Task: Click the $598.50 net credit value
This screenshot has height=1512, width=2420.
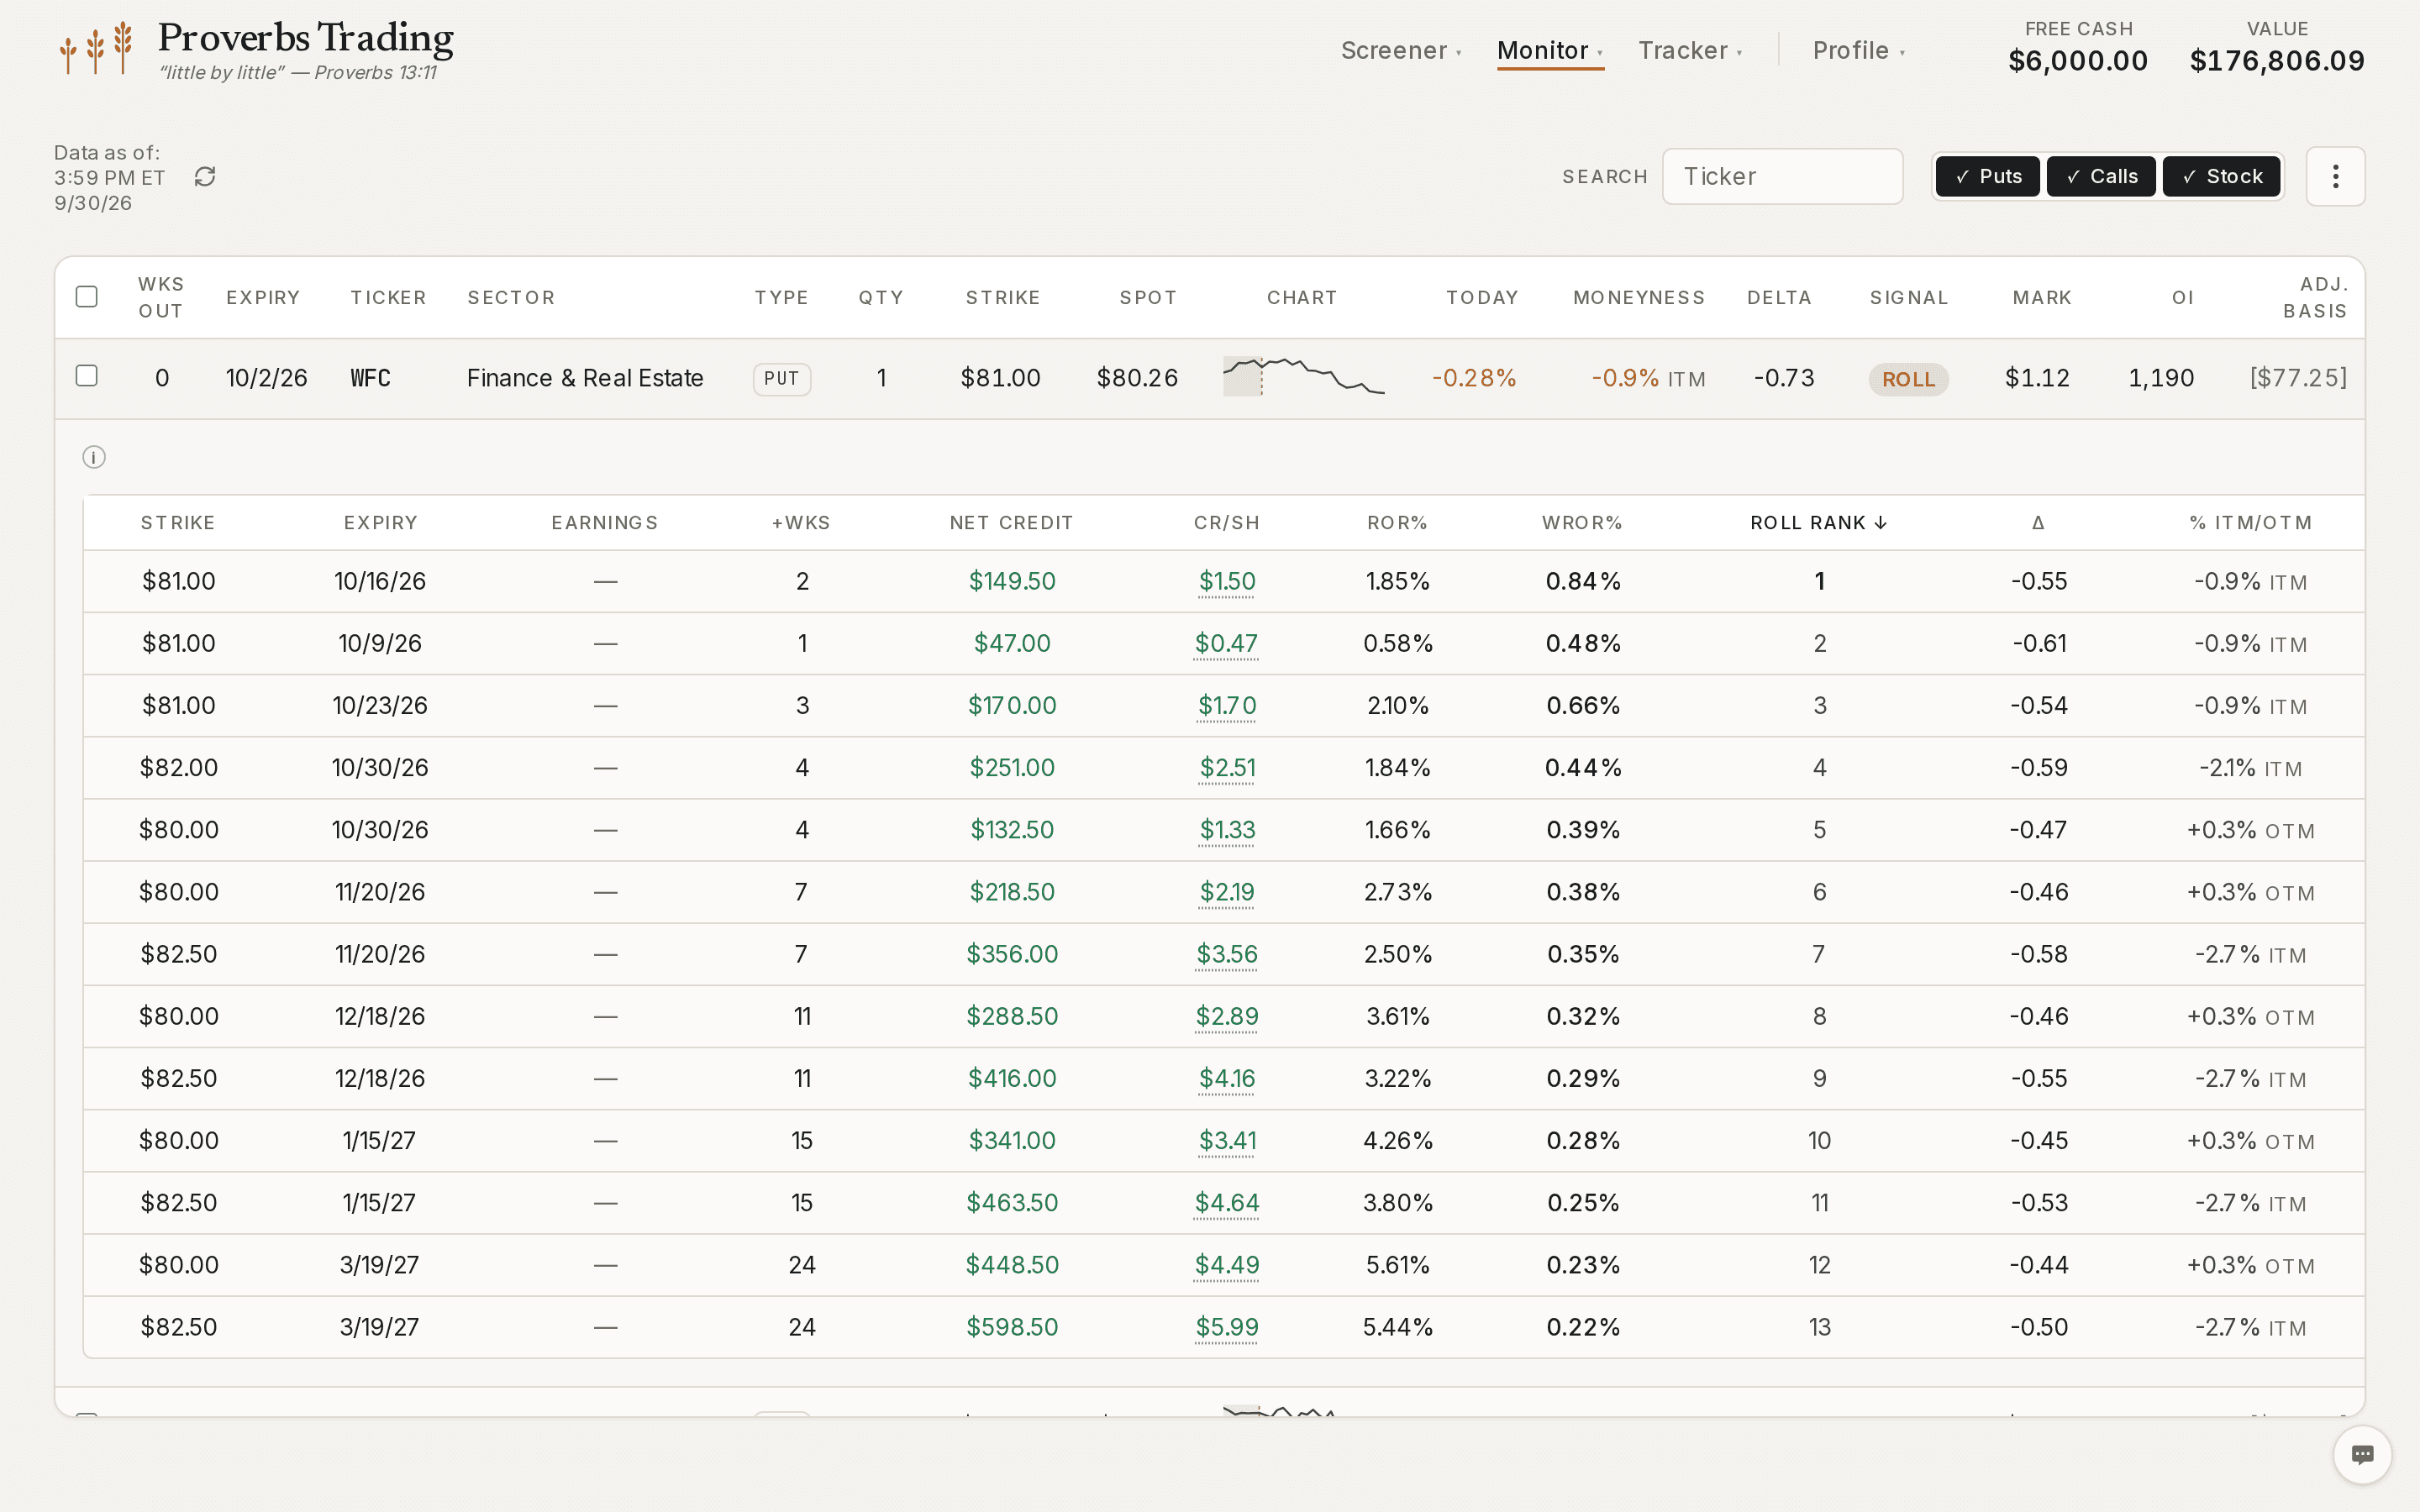Action: [1012, 1327]
